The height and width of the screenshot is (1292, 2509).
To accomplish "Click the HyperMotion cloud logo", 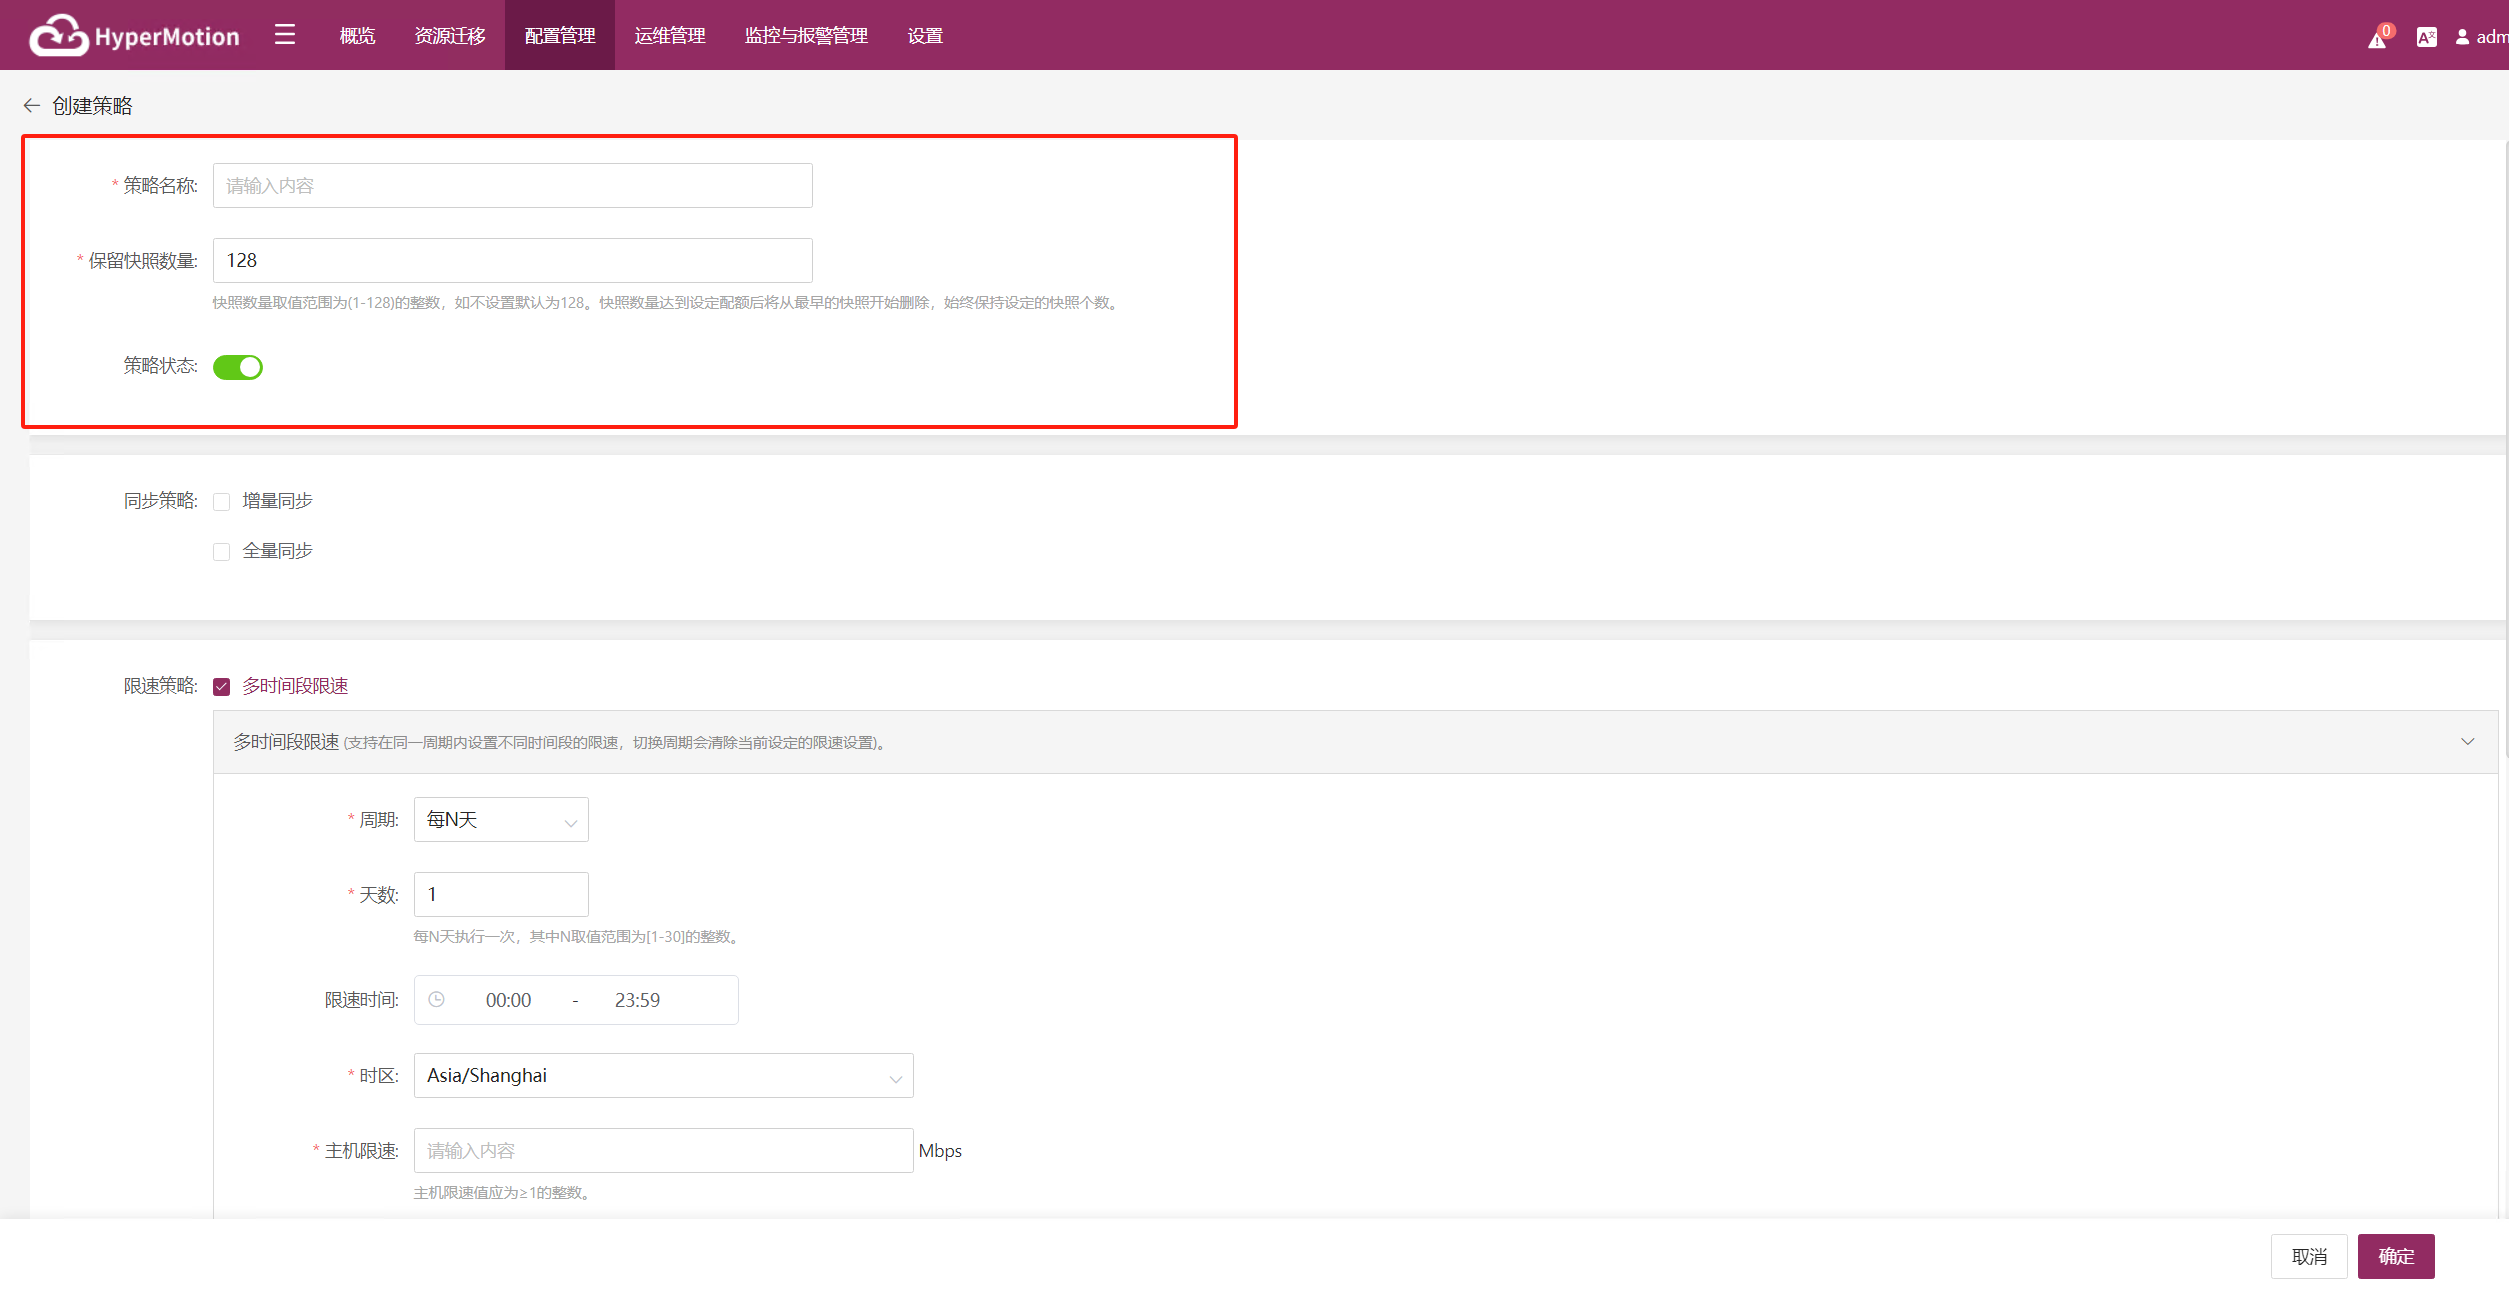I will point(134,36).
